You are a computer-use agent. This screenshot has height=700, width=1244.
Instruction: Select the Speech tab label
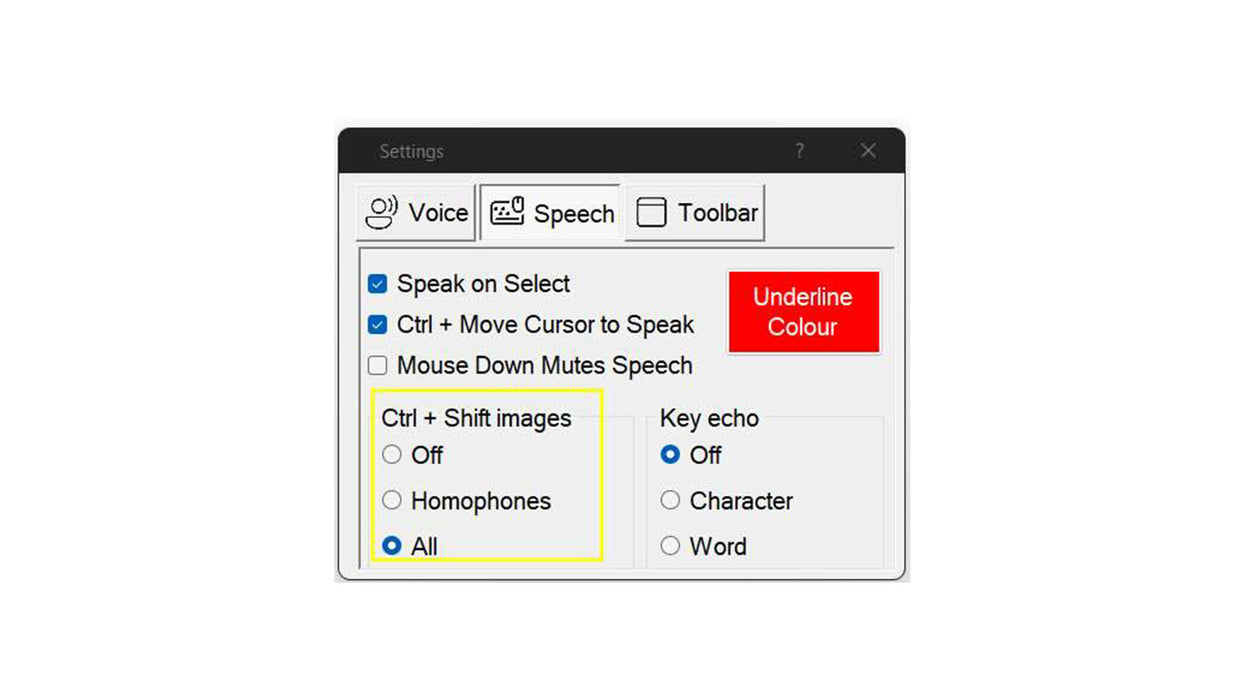(574, 213)
